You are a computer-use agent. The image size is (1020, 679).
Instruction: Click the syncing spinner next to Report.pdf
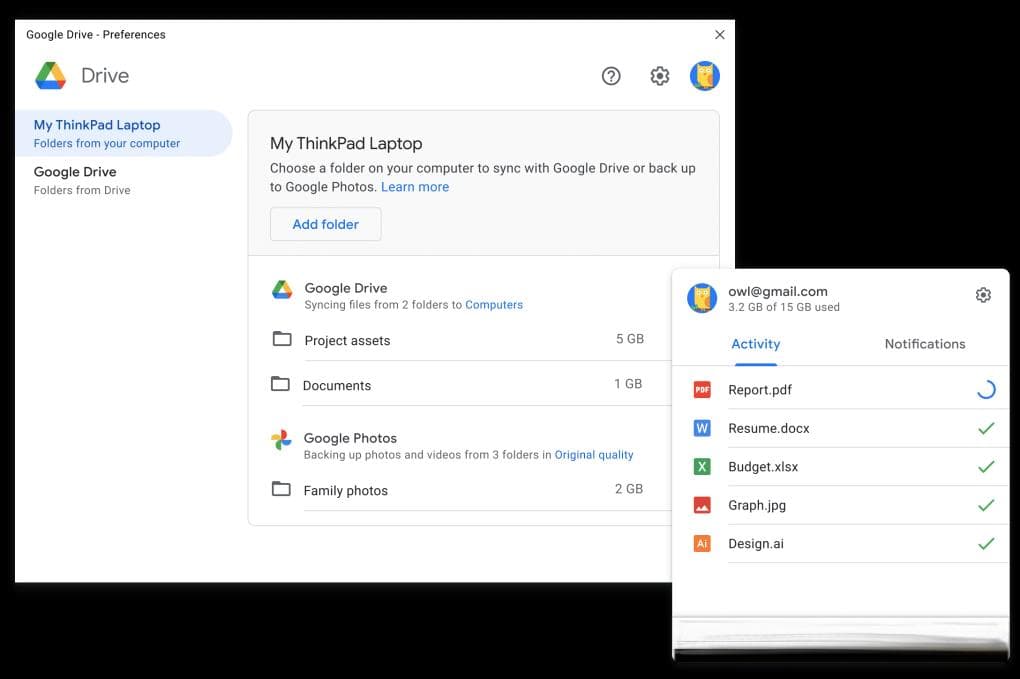pos(986,389)
